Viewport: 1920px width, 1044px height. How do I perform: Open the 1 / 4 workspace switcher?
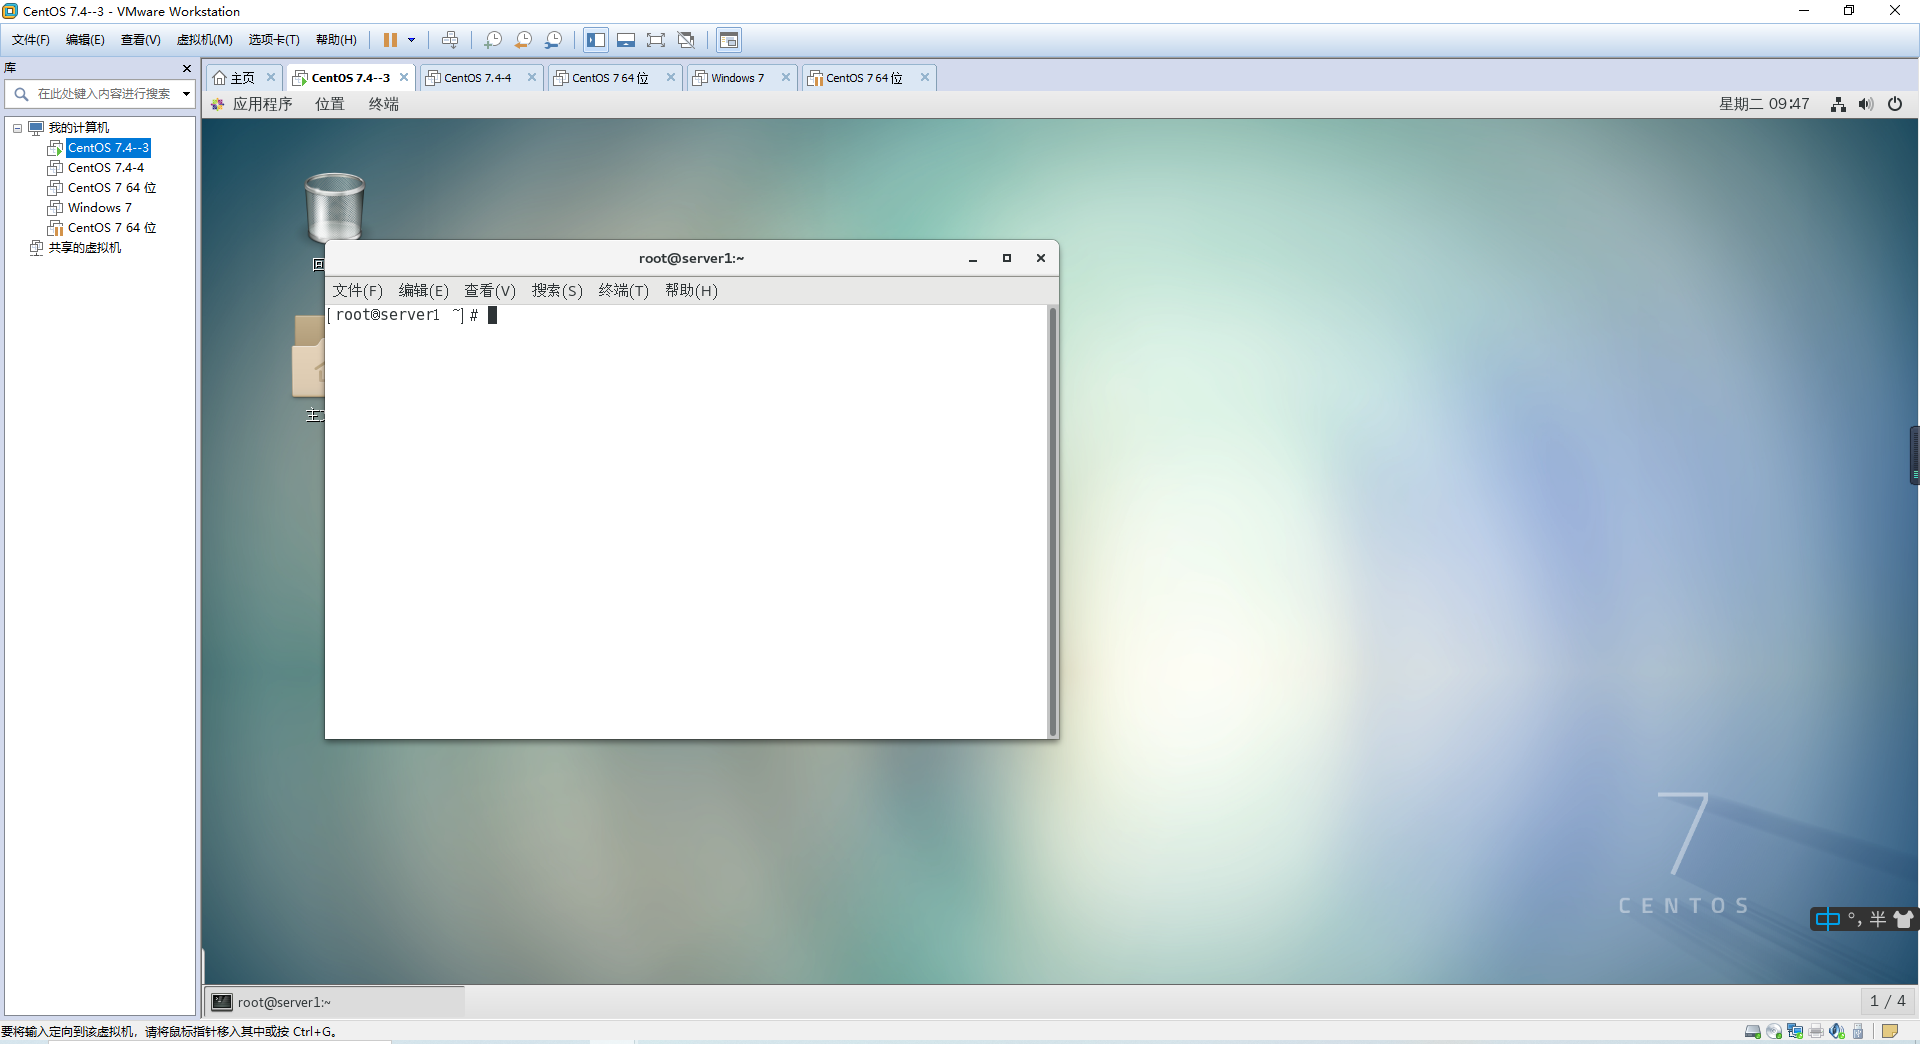(1888, 1001)
